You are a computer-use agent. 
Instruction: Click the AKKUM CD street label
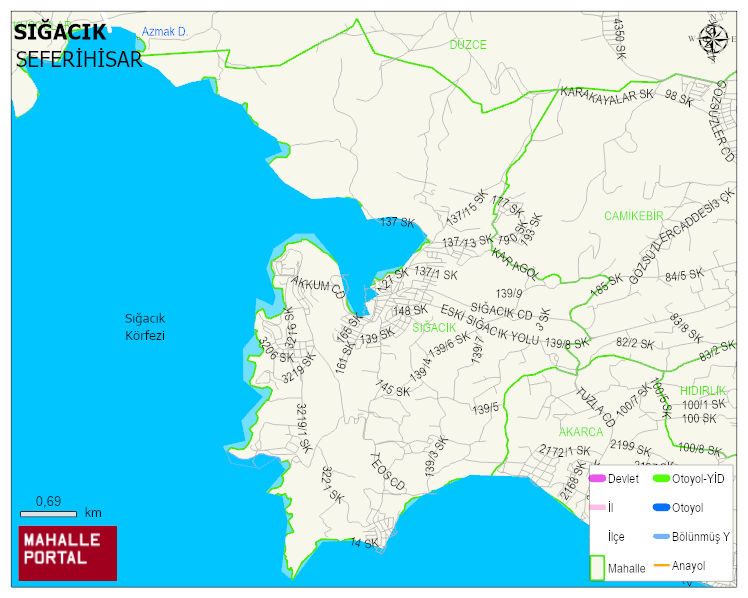tap(318, 287)
